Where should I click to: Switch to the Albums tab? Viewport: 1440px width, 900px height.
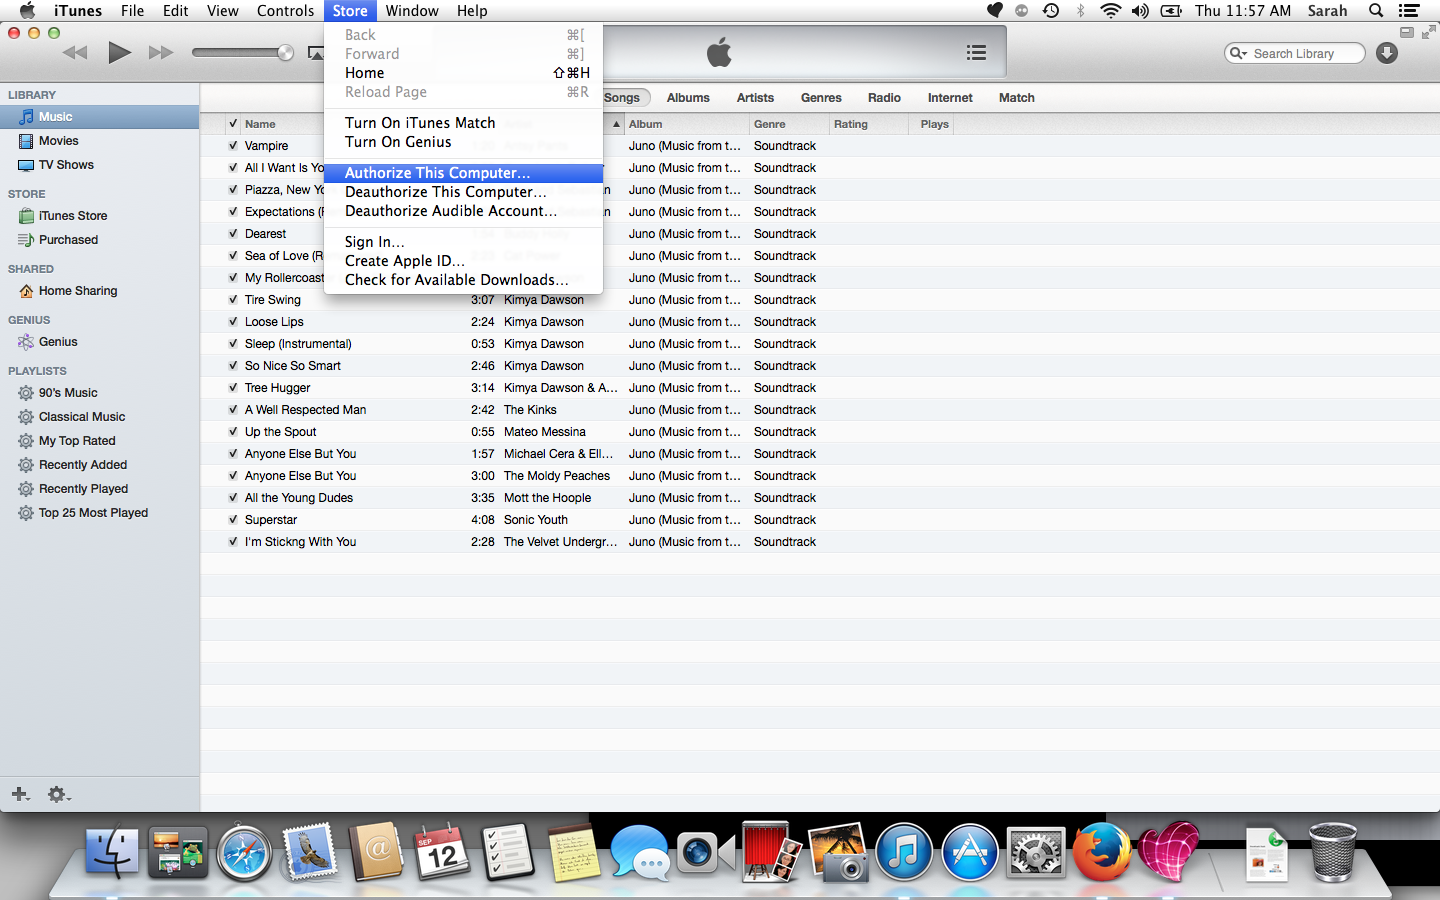point(688,97)
